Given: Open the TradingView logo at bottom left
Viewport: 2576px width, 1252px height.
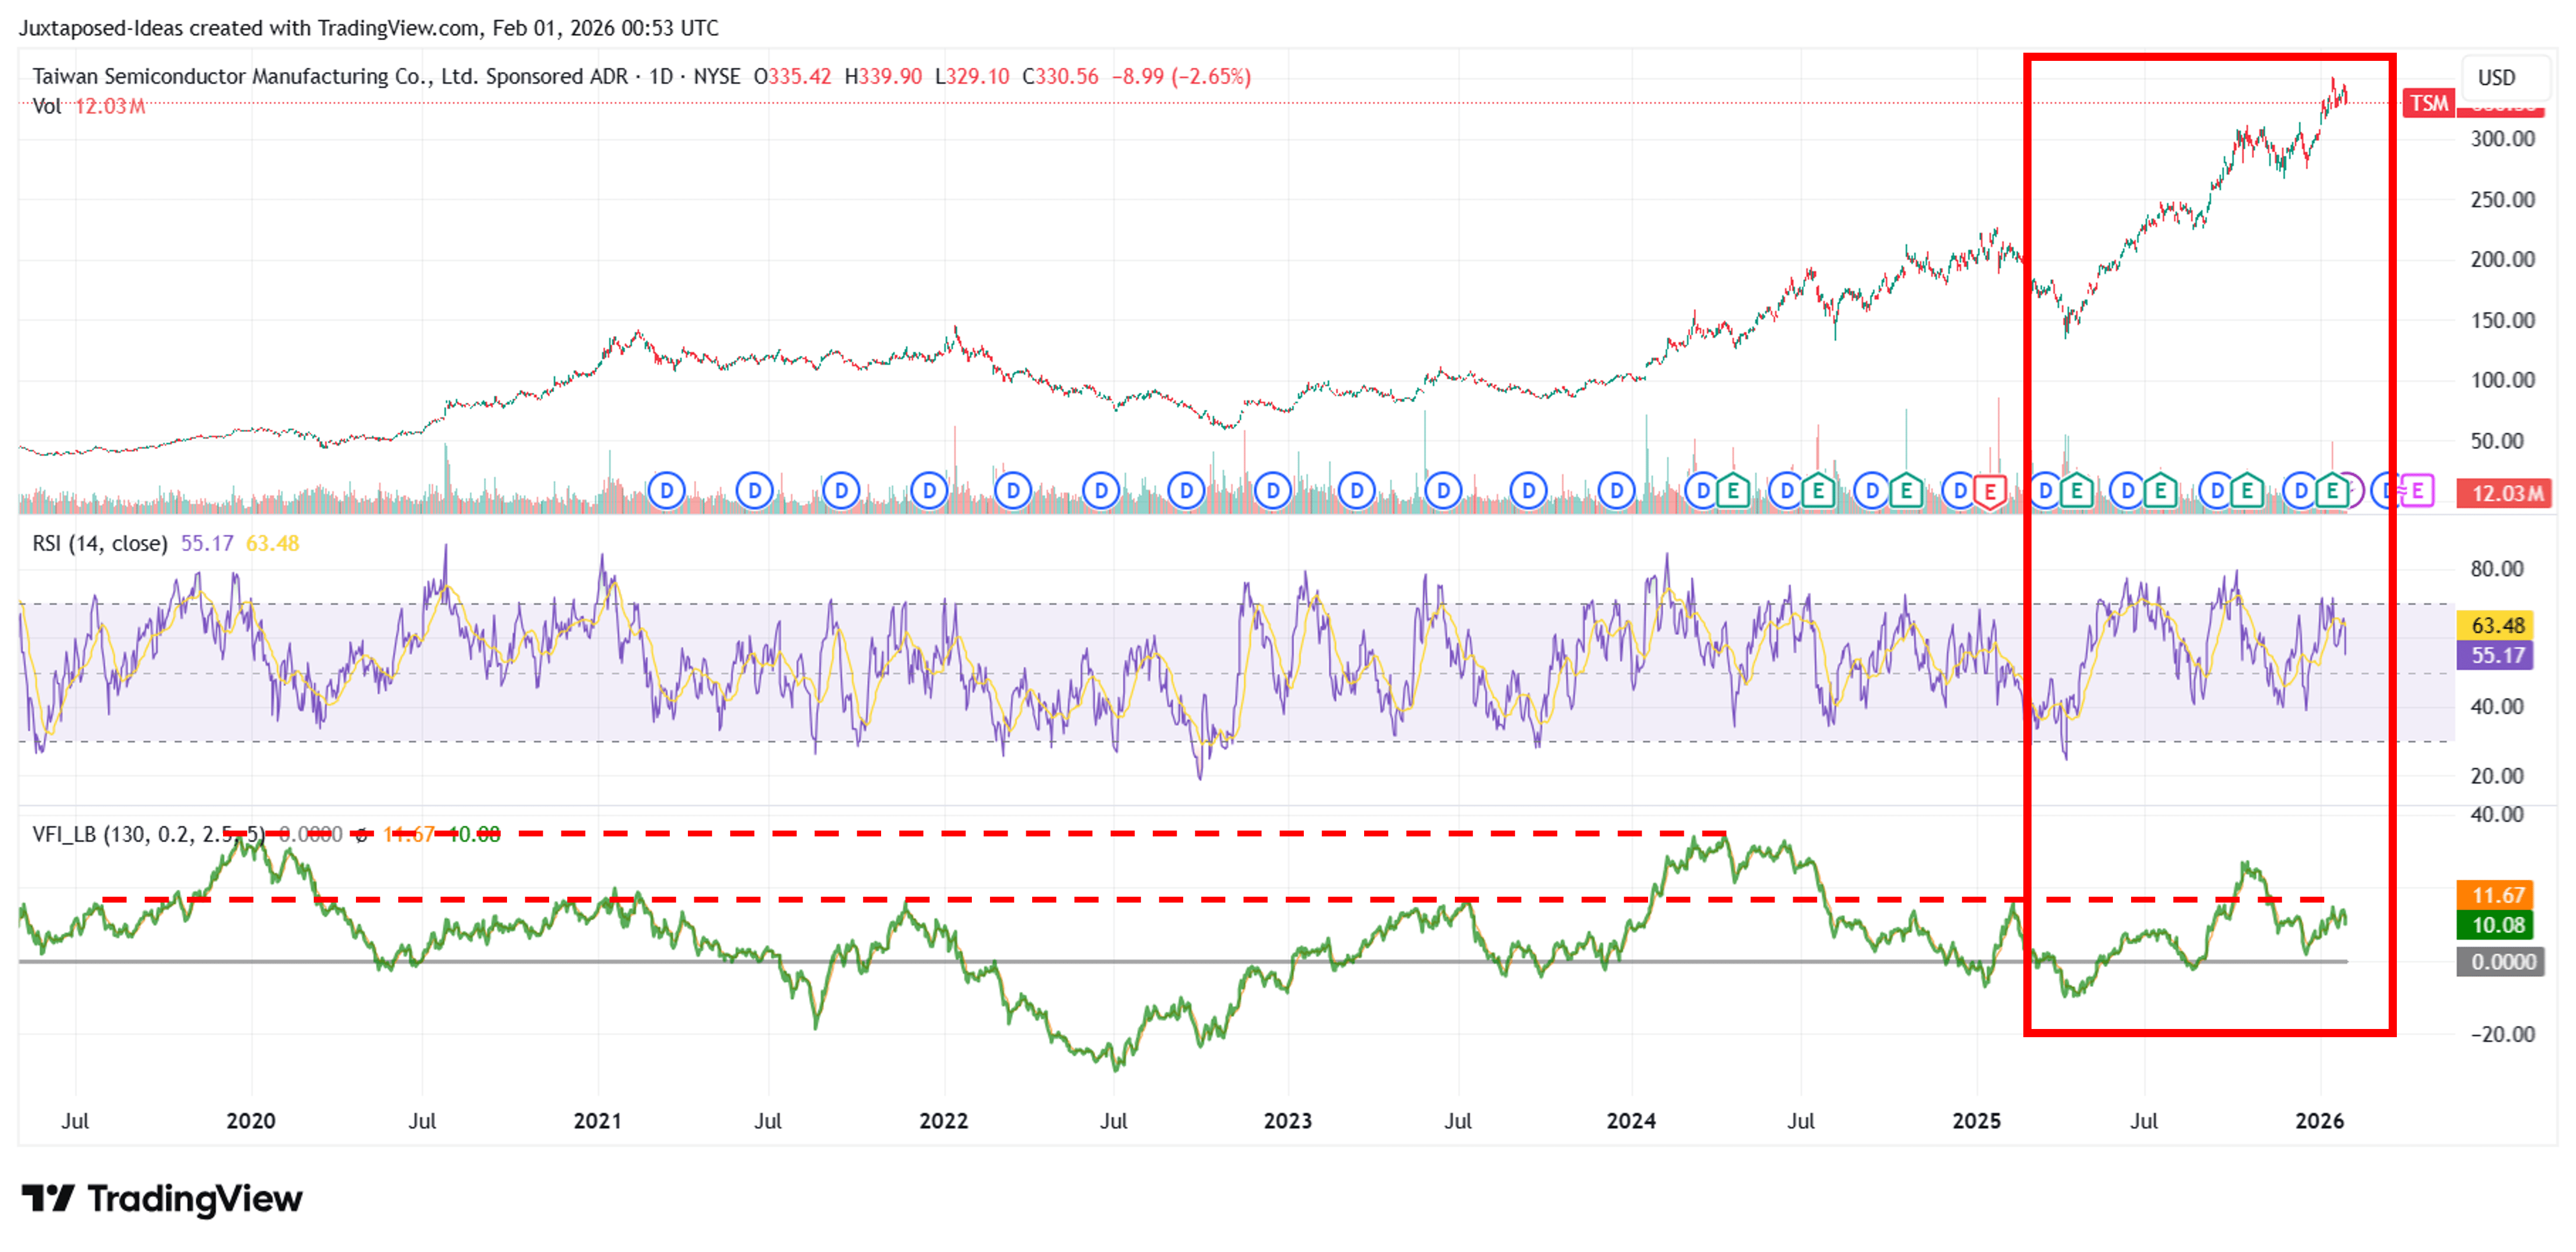Looking at the screenshot, I should 162,1198.
